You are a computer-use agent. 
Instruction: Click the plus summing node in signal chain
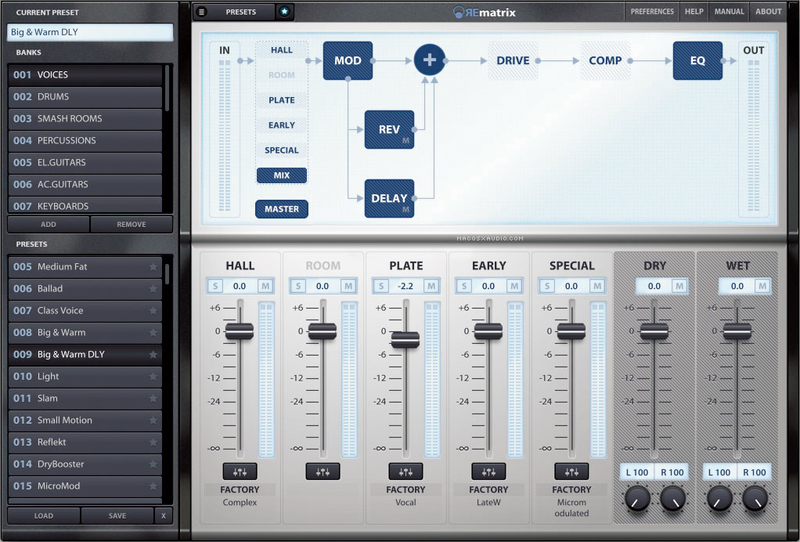pos(430,60)
